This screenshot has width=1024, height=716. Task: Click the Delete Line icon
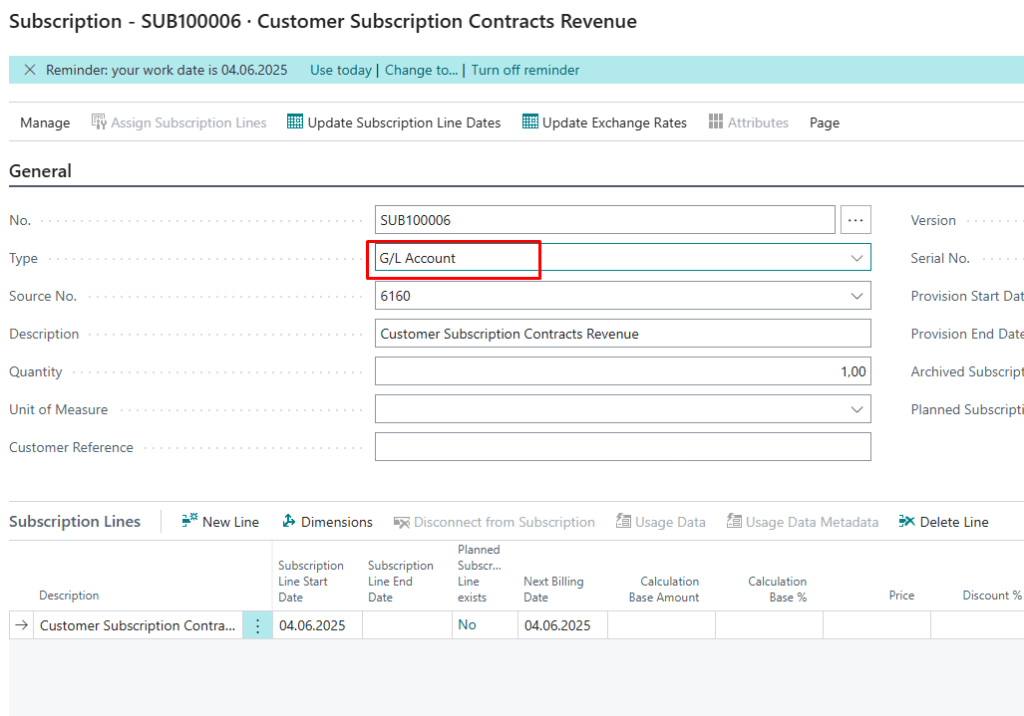pos(907,521)
